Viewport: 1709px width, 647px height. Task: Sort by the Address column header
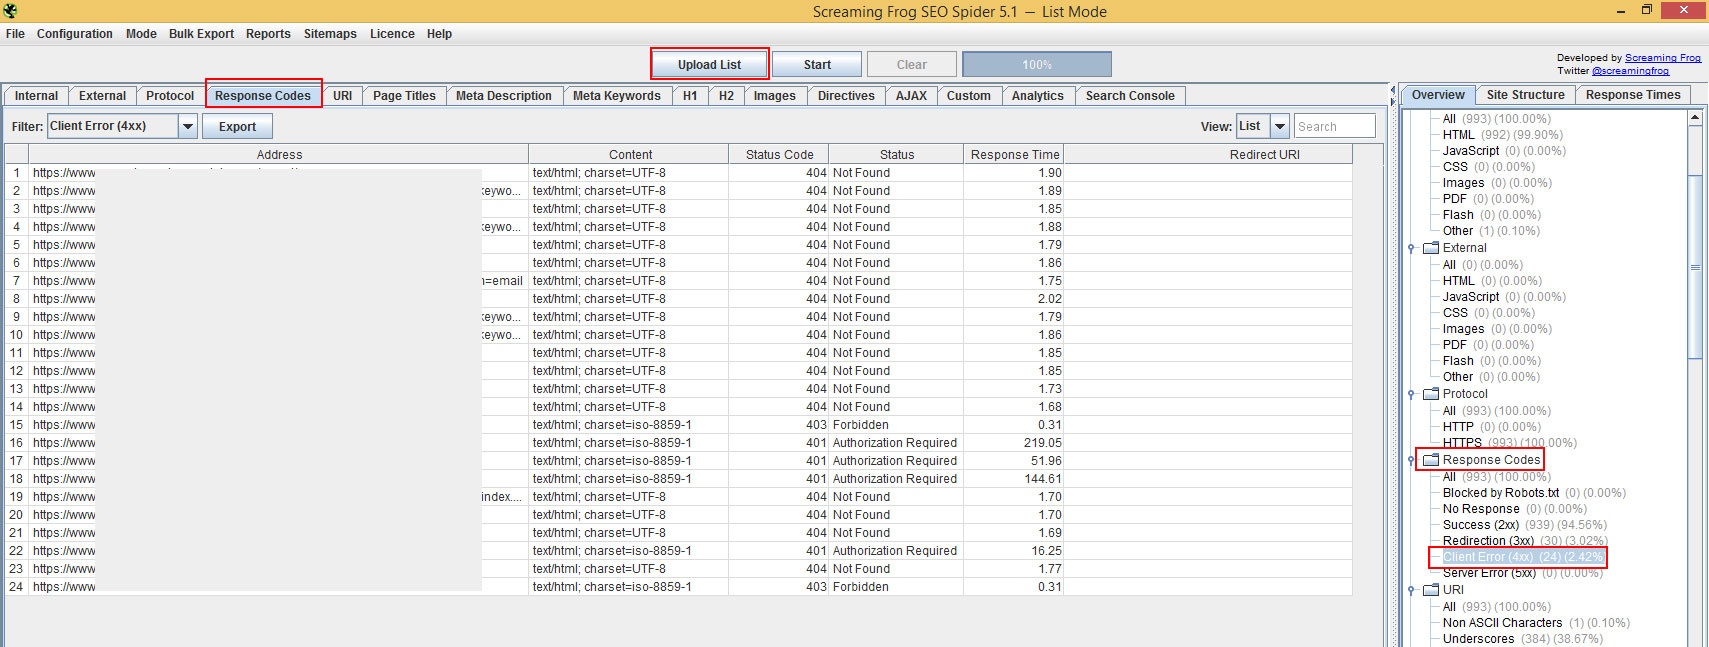pyautogui.click(x=279, y=154)
